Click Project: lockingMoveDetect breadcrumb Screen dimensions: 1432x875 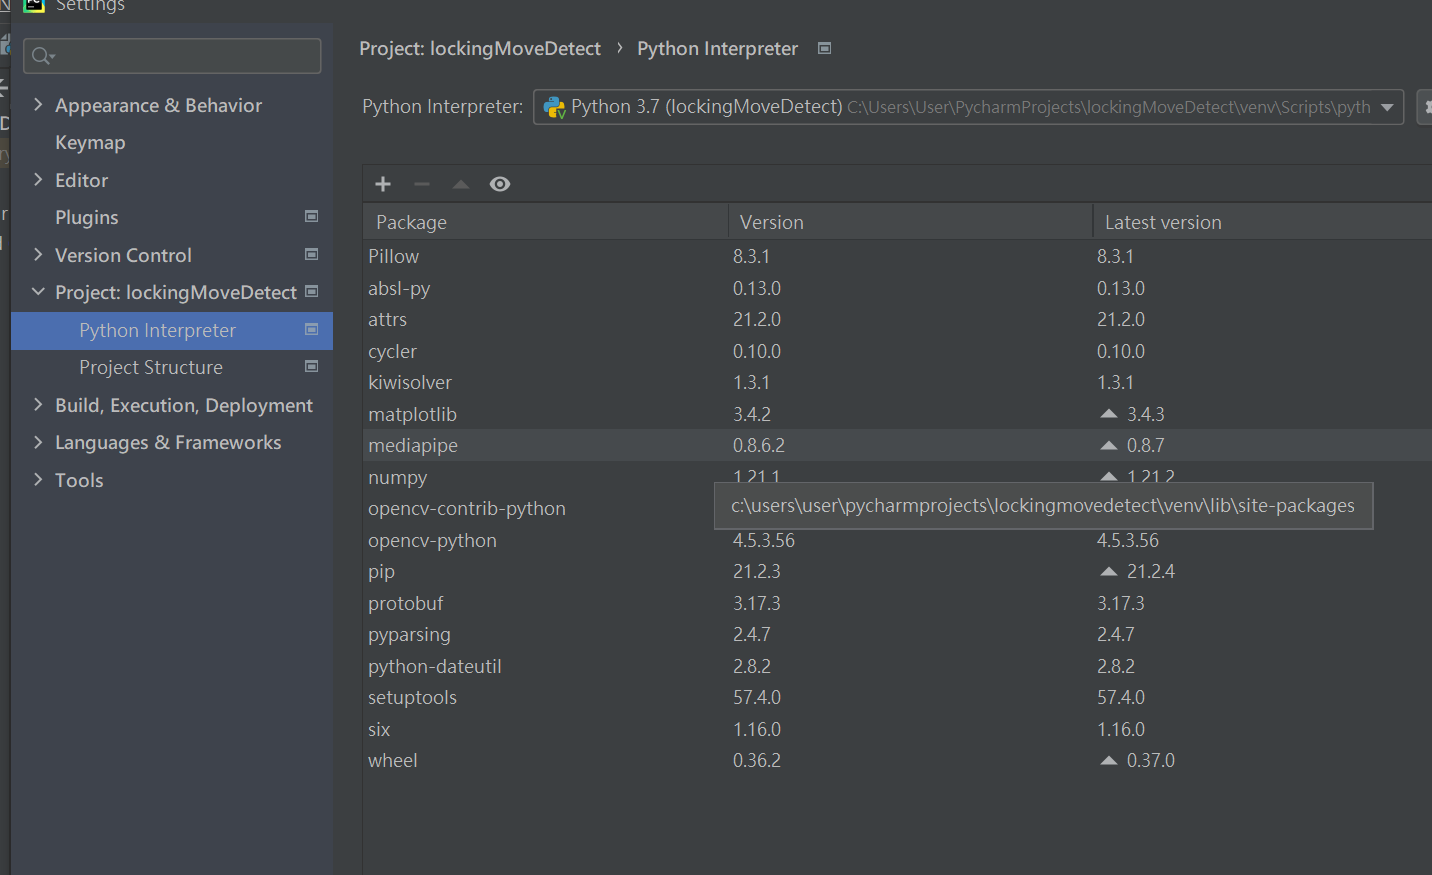point(480,48)
